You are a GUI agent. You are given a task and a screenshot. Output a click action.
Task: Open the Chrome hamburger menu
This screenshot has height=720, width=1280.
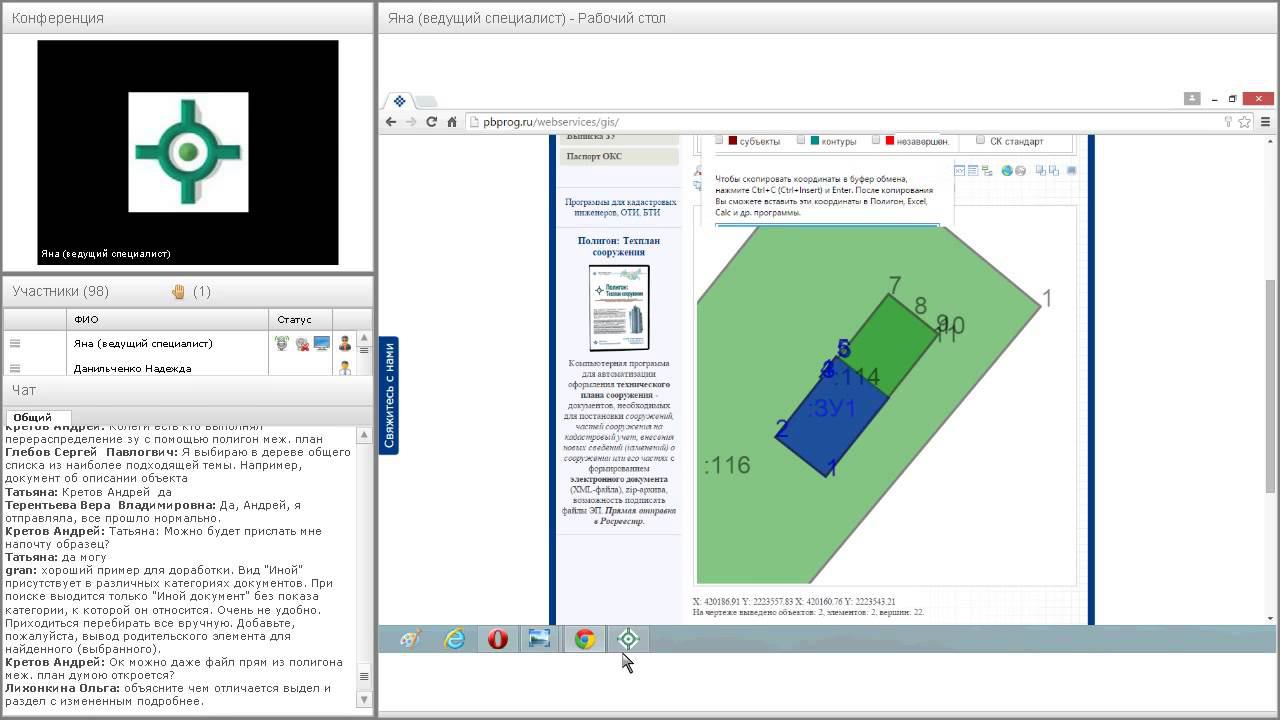pyautogui.click(x=1265, y=122)
